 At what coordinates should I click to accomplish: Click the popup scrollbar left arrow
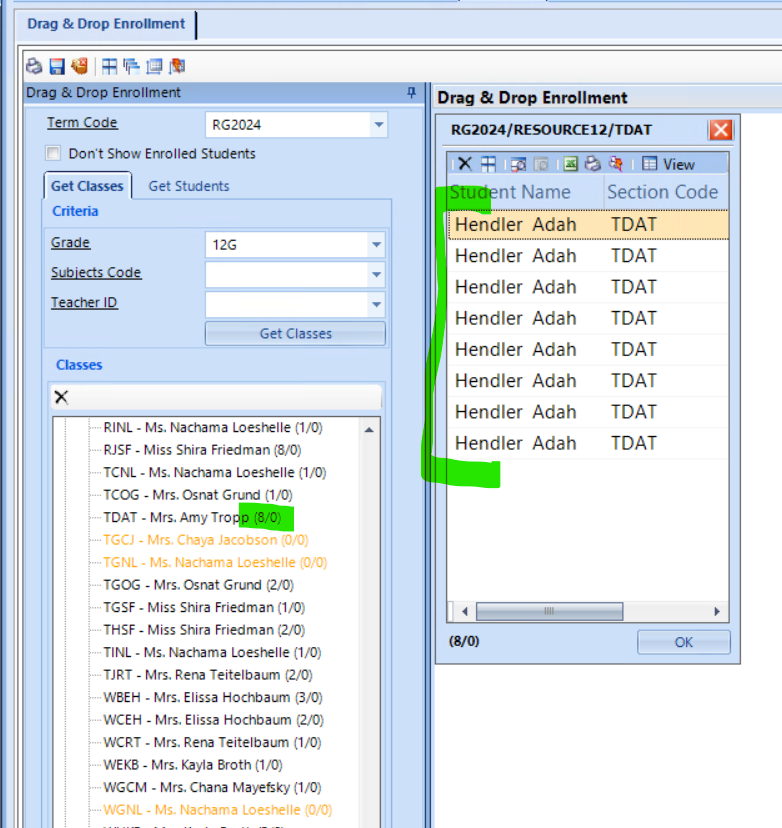point(464,611)
